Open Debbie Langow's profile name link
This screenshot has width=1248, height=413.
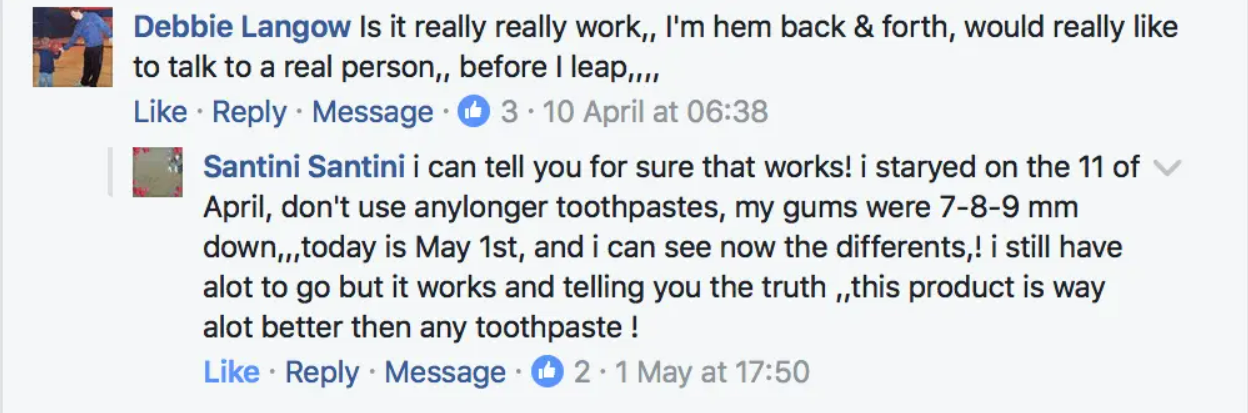click(x=243, y=27)
